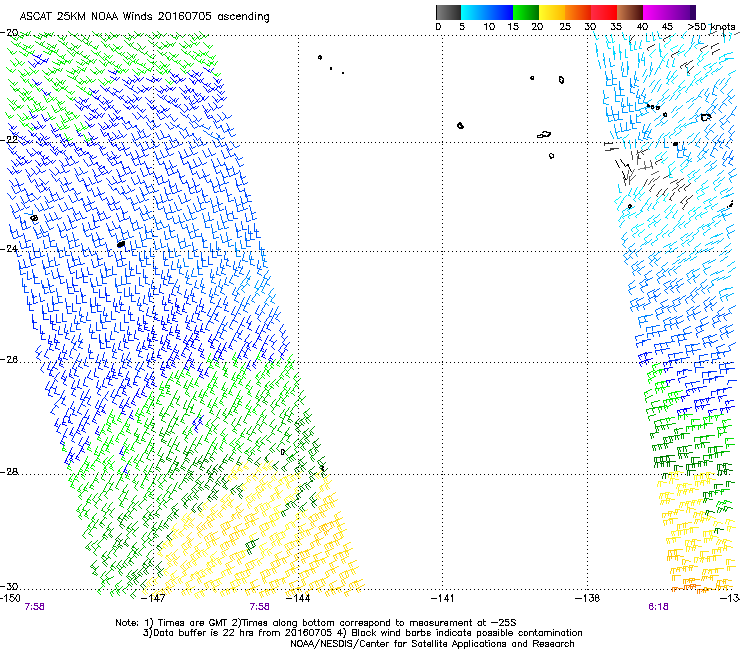Click the magenta 40-45 knots color bar segment
The image size is (740, 650).
point(656,12)
